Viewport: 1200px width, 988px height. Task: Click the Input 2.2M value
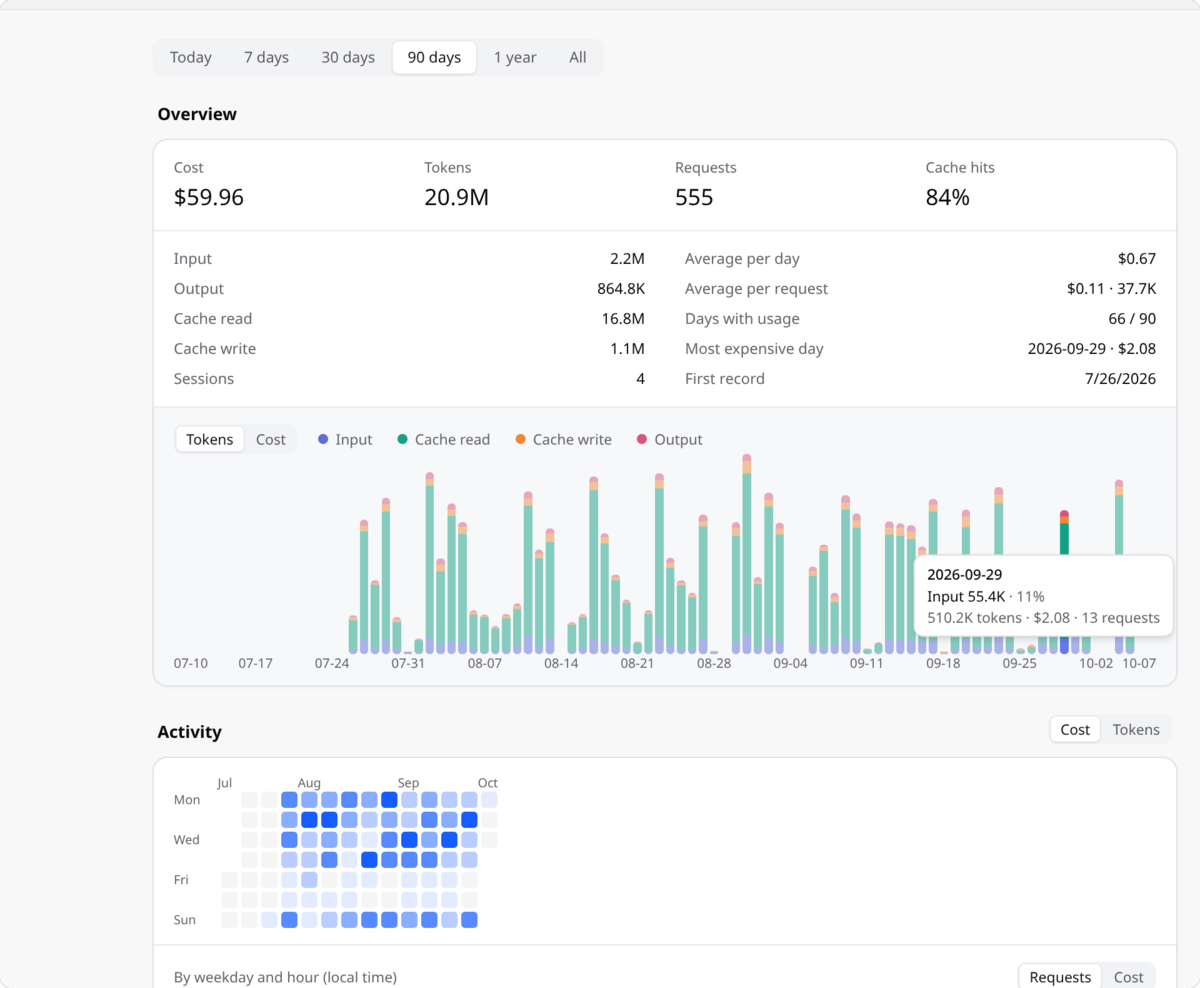coord(627,259)
